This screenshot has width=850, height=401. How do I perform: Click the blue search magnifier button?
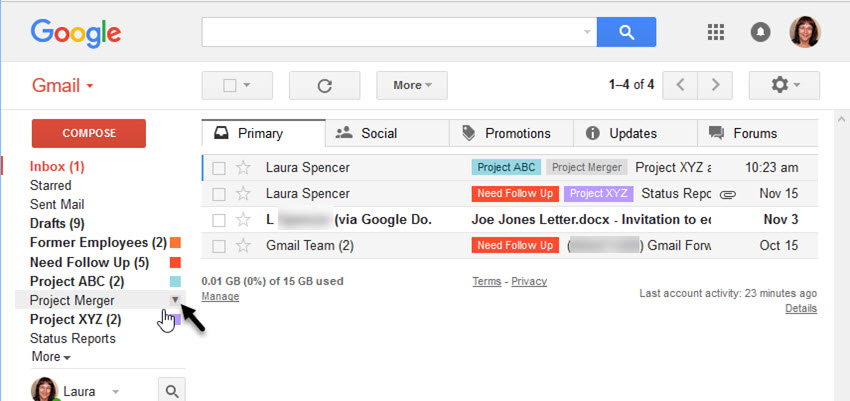click(626, 32)
